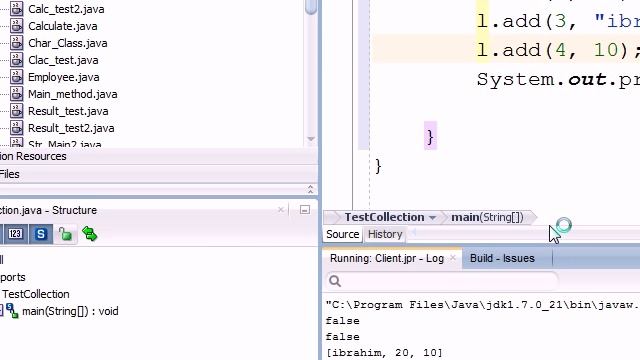Open Running: Client.jpr - Log tab
Screen dimensions: 640x360
(x=387, y=258)
